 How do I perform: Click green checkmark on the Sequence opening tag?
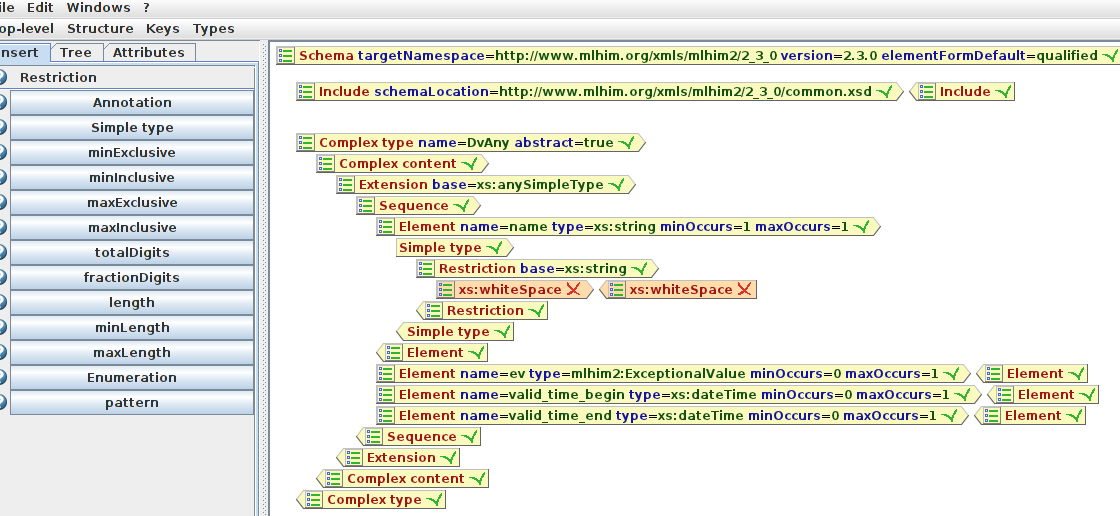460,206
